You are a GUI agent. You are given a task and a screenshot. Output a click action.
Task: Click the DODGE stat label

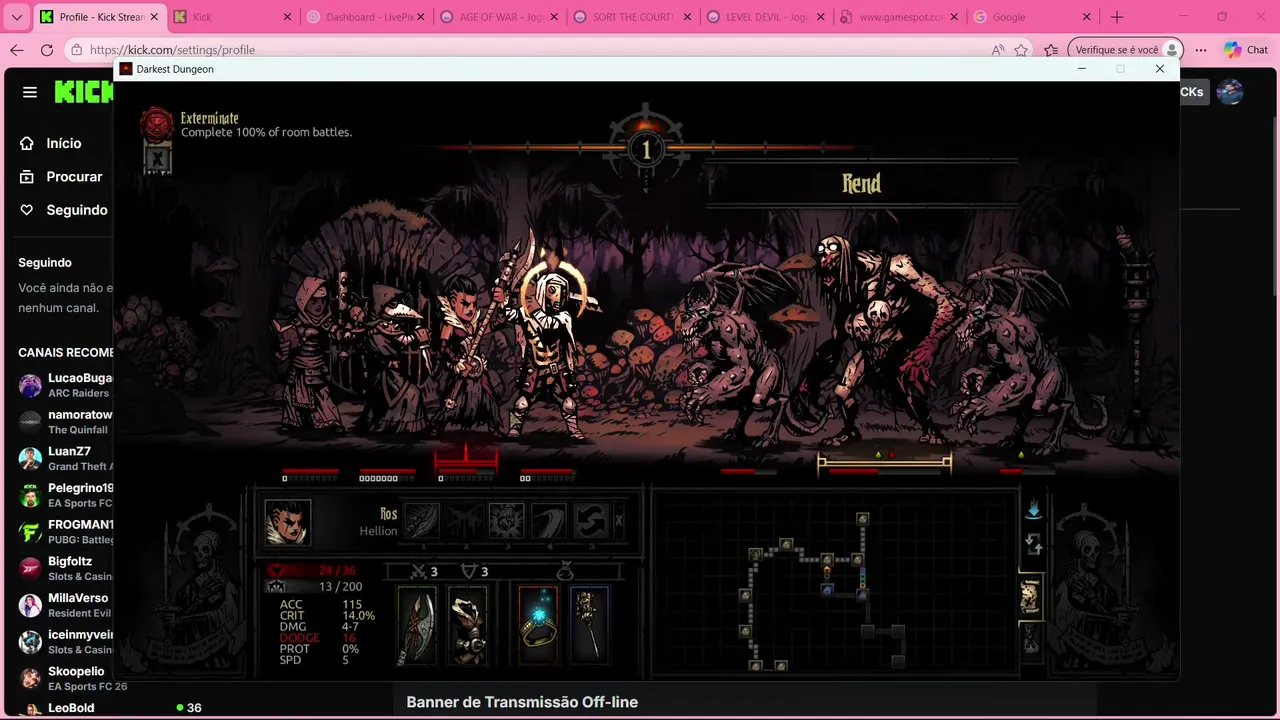pyautogui.click(x=300, y=638)
